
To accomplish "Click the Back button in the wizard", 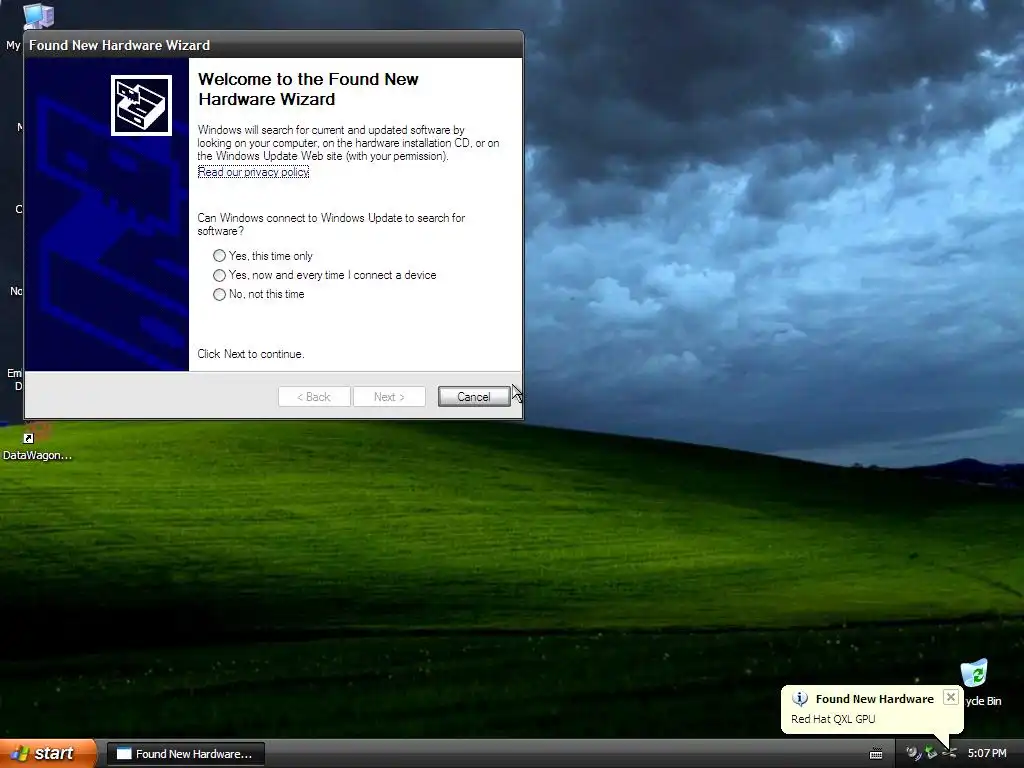I will 314,396.
